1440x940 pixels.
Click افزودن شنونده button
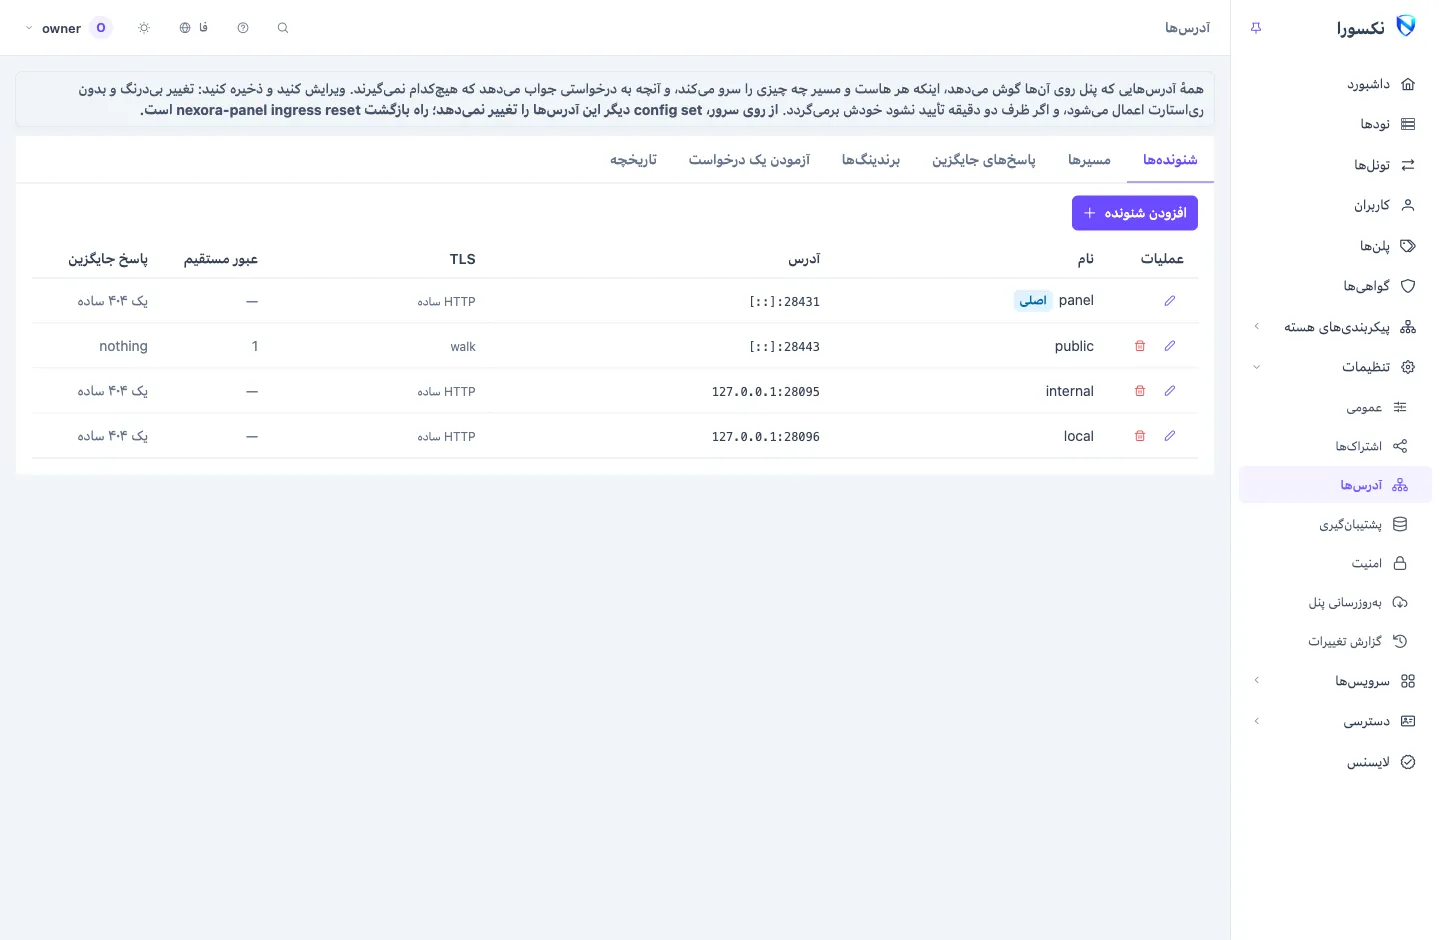[1135, 213]
